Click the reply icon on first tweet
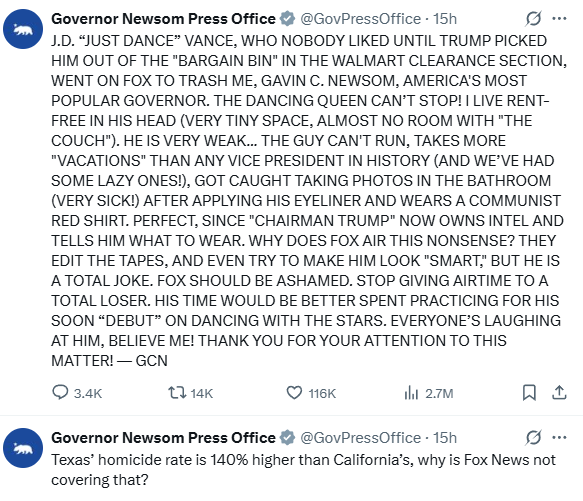583x501 pixels. [60, 393]
